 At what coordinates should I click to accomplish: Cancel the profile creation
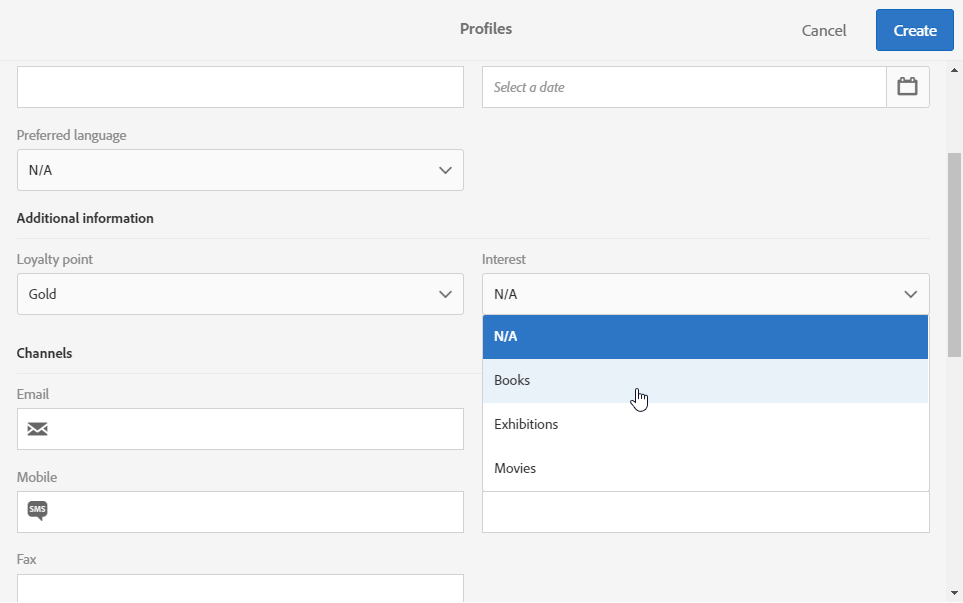[x=824, y=31]
